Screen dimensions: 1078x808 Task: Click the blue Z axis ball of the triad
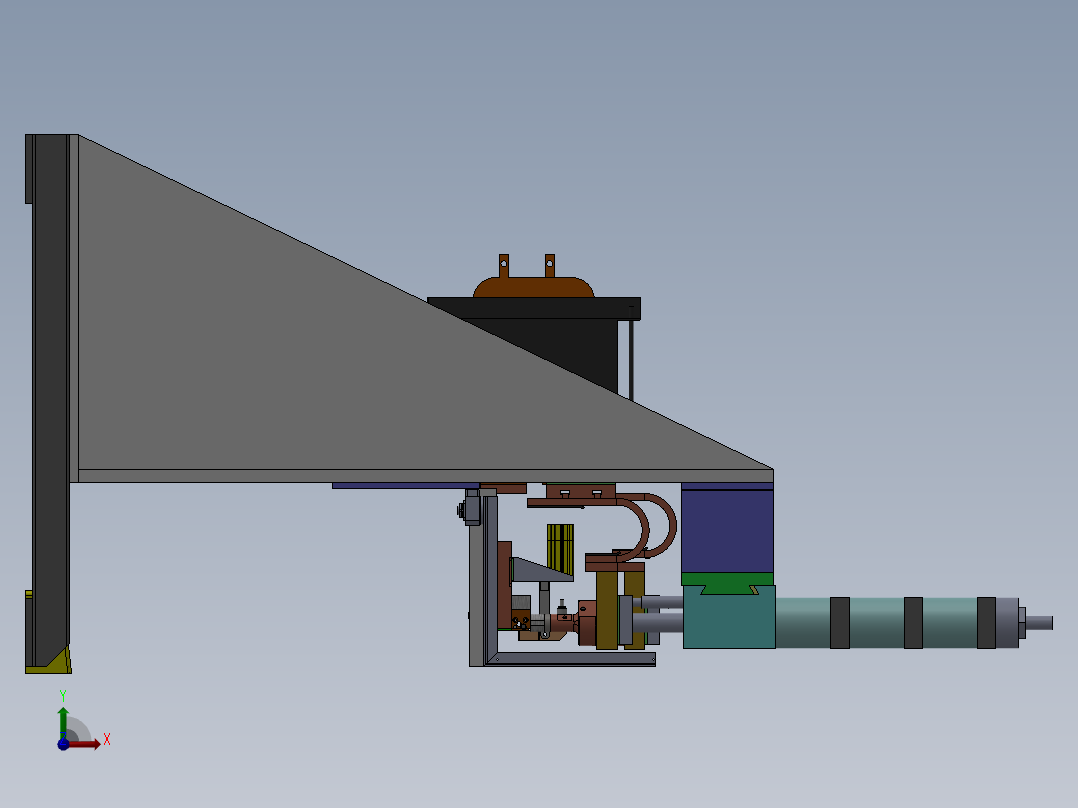pyautogui.click(x=63, y=744)
